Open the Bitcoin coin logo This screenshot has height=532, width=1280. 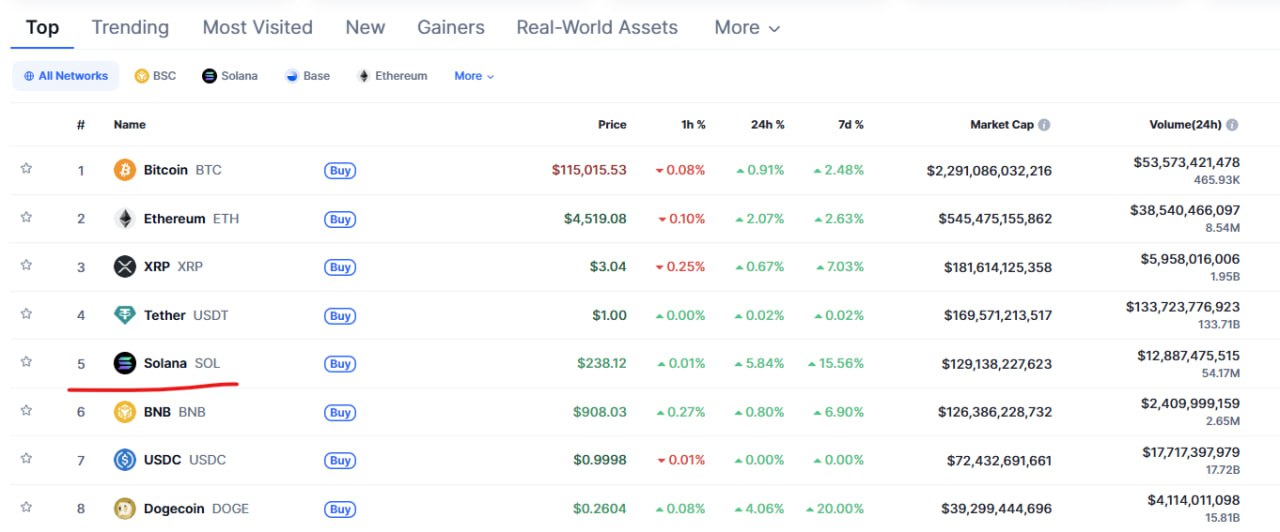click(x=125, y=170)
